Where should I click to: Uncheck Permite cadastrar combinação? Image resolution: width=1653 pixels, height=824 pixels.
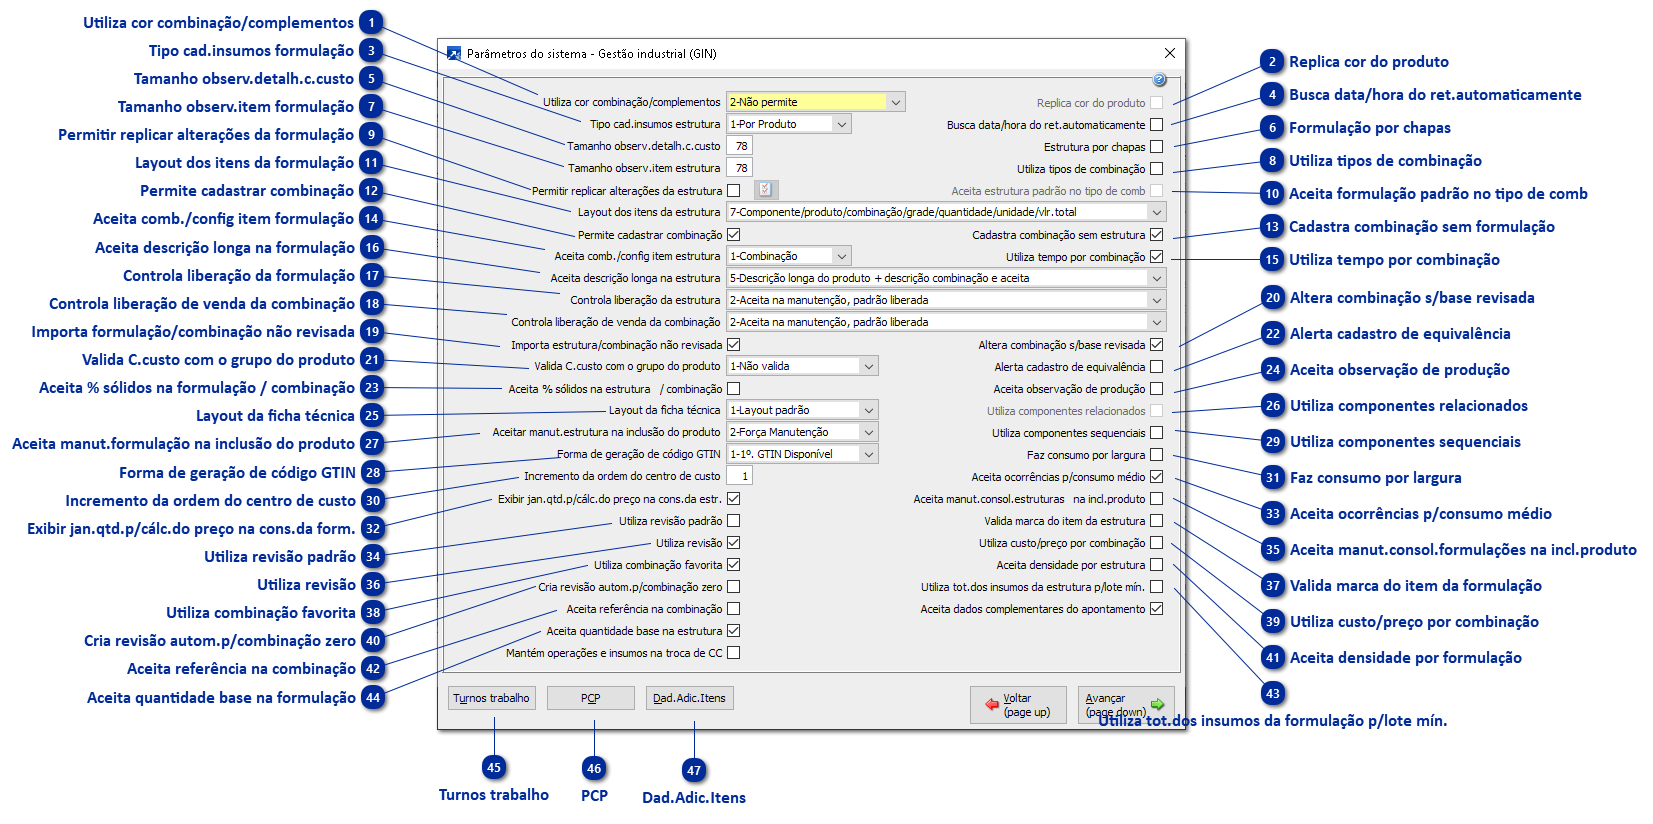coord(734,235)
